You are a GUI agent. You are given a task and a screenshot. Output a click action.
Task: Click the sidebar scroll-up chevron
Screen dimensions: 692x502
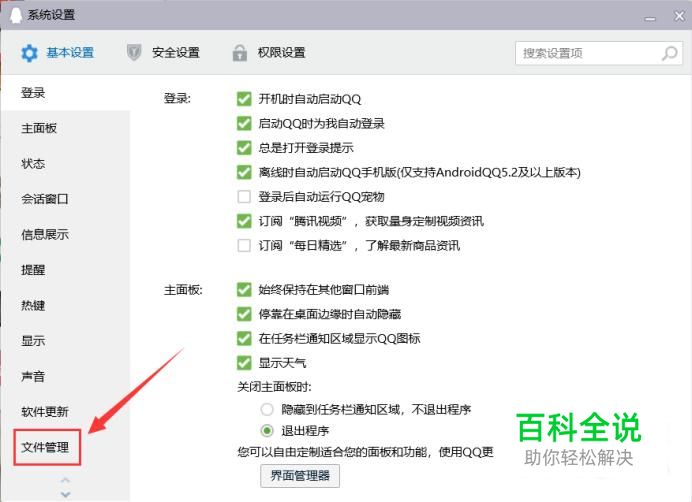(65, 480)
